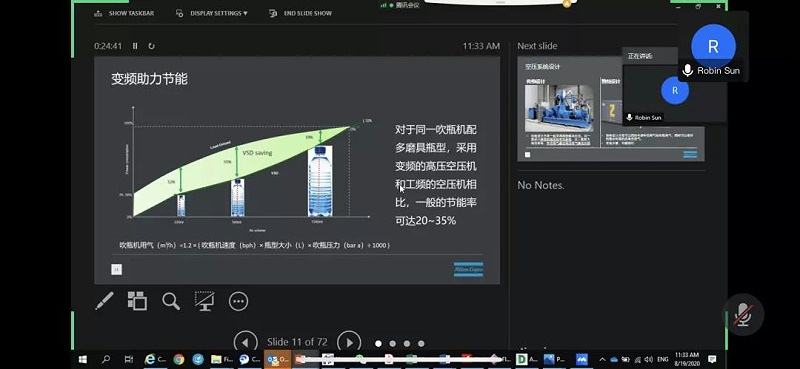Open the See all slides grid

(137, 301)
